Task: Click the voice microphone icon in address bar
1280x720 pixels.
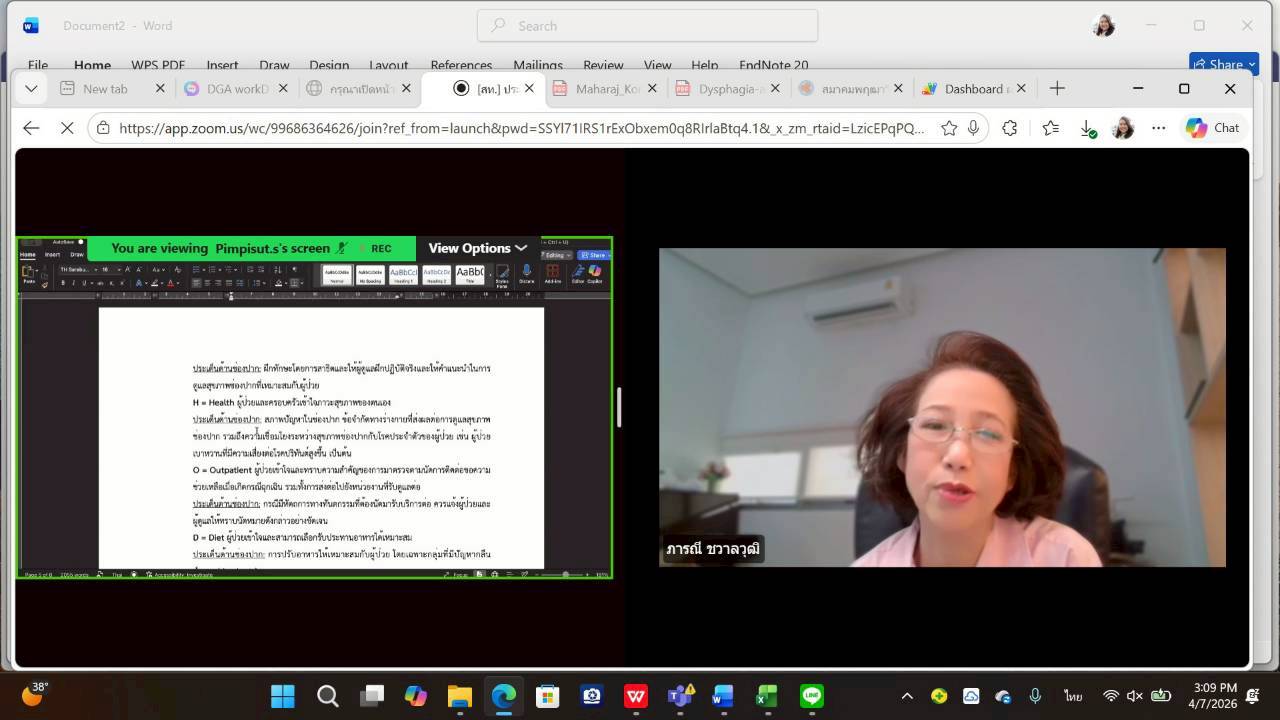Action: (x=973, y=128)
